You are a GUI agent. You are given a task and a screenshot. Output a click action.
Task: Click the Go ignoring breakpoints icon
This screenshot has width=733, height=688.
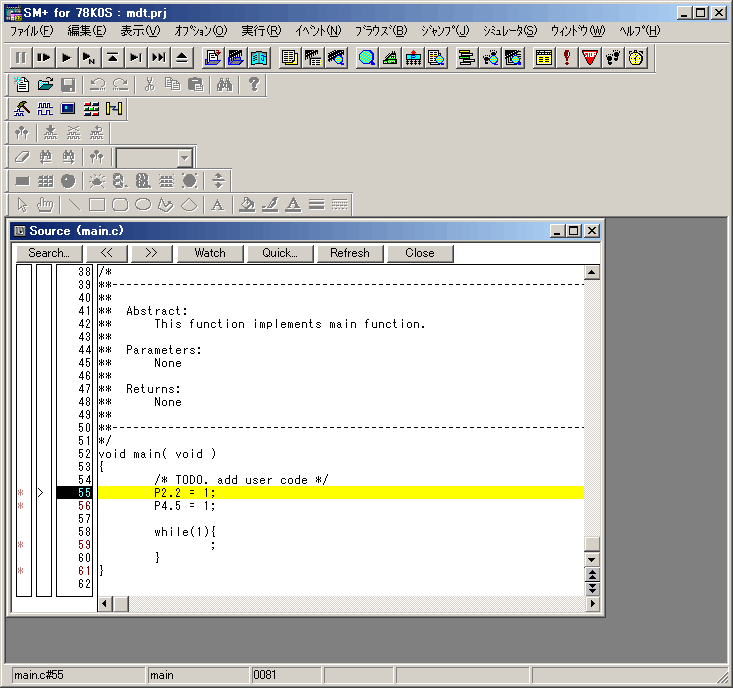[89, 58]
